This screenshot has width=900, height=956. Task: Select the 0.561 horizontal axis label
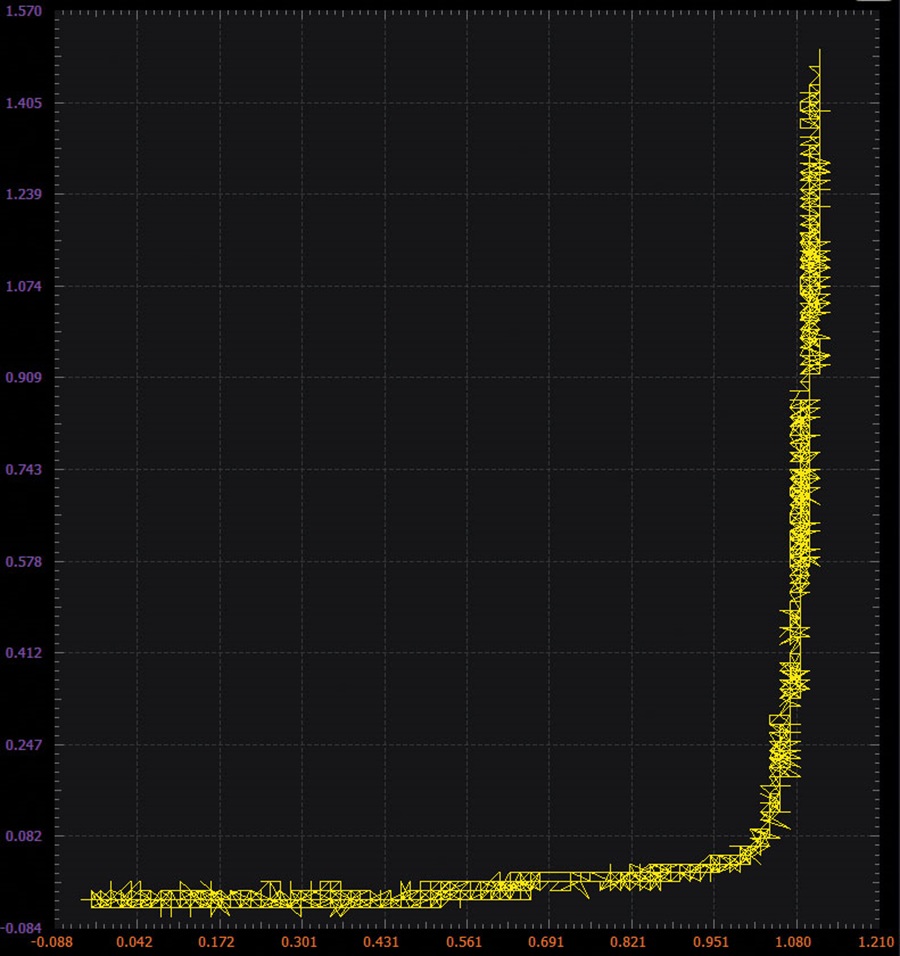point(464,943)
